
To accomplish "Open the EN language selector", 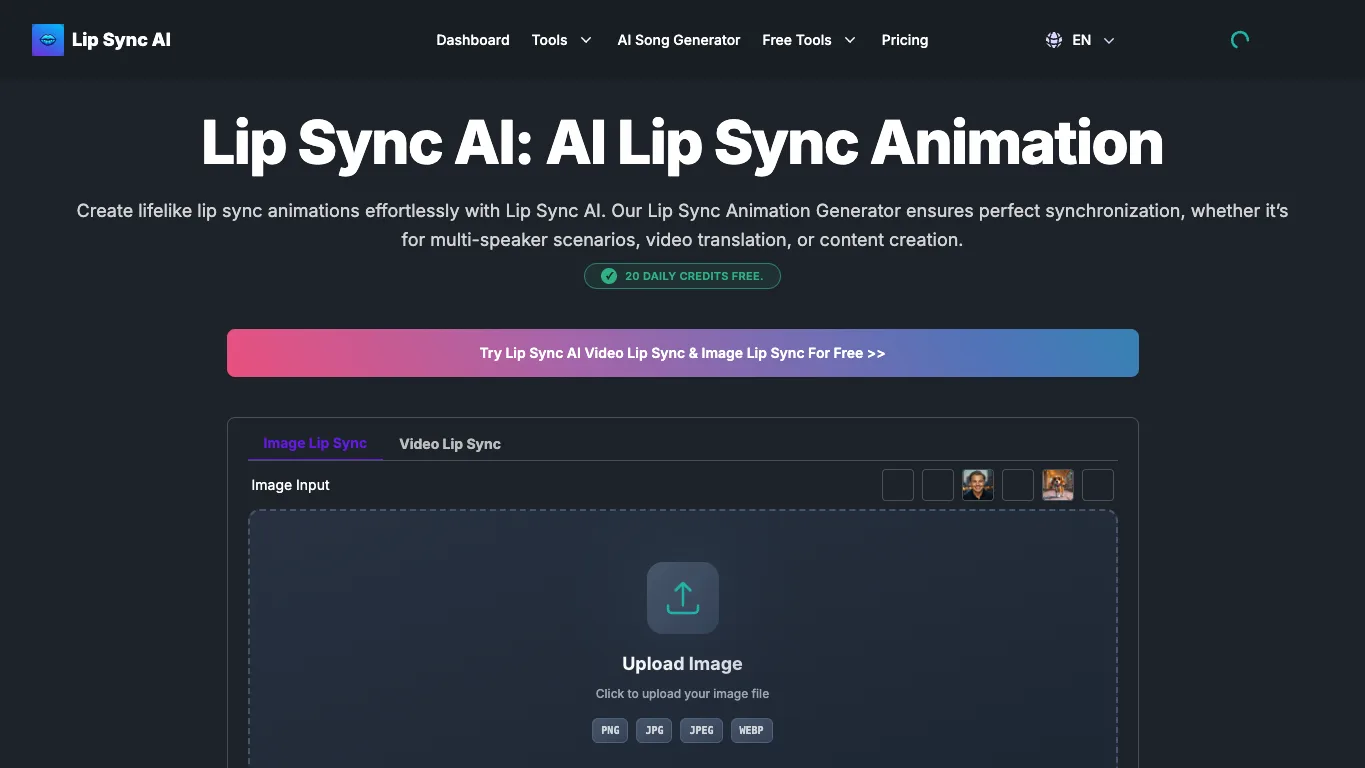I will click(x=1080, y=40).
